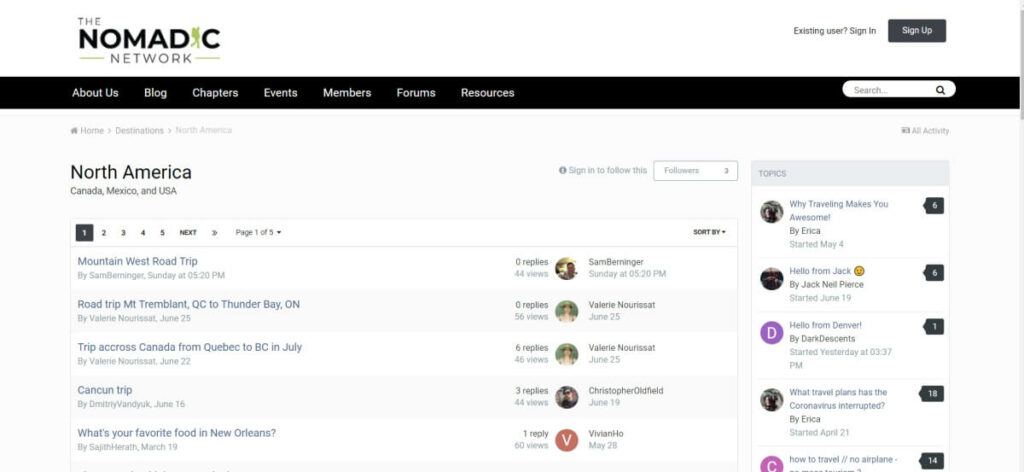
Task: Go to page 2 of topics
Action: 103,232
